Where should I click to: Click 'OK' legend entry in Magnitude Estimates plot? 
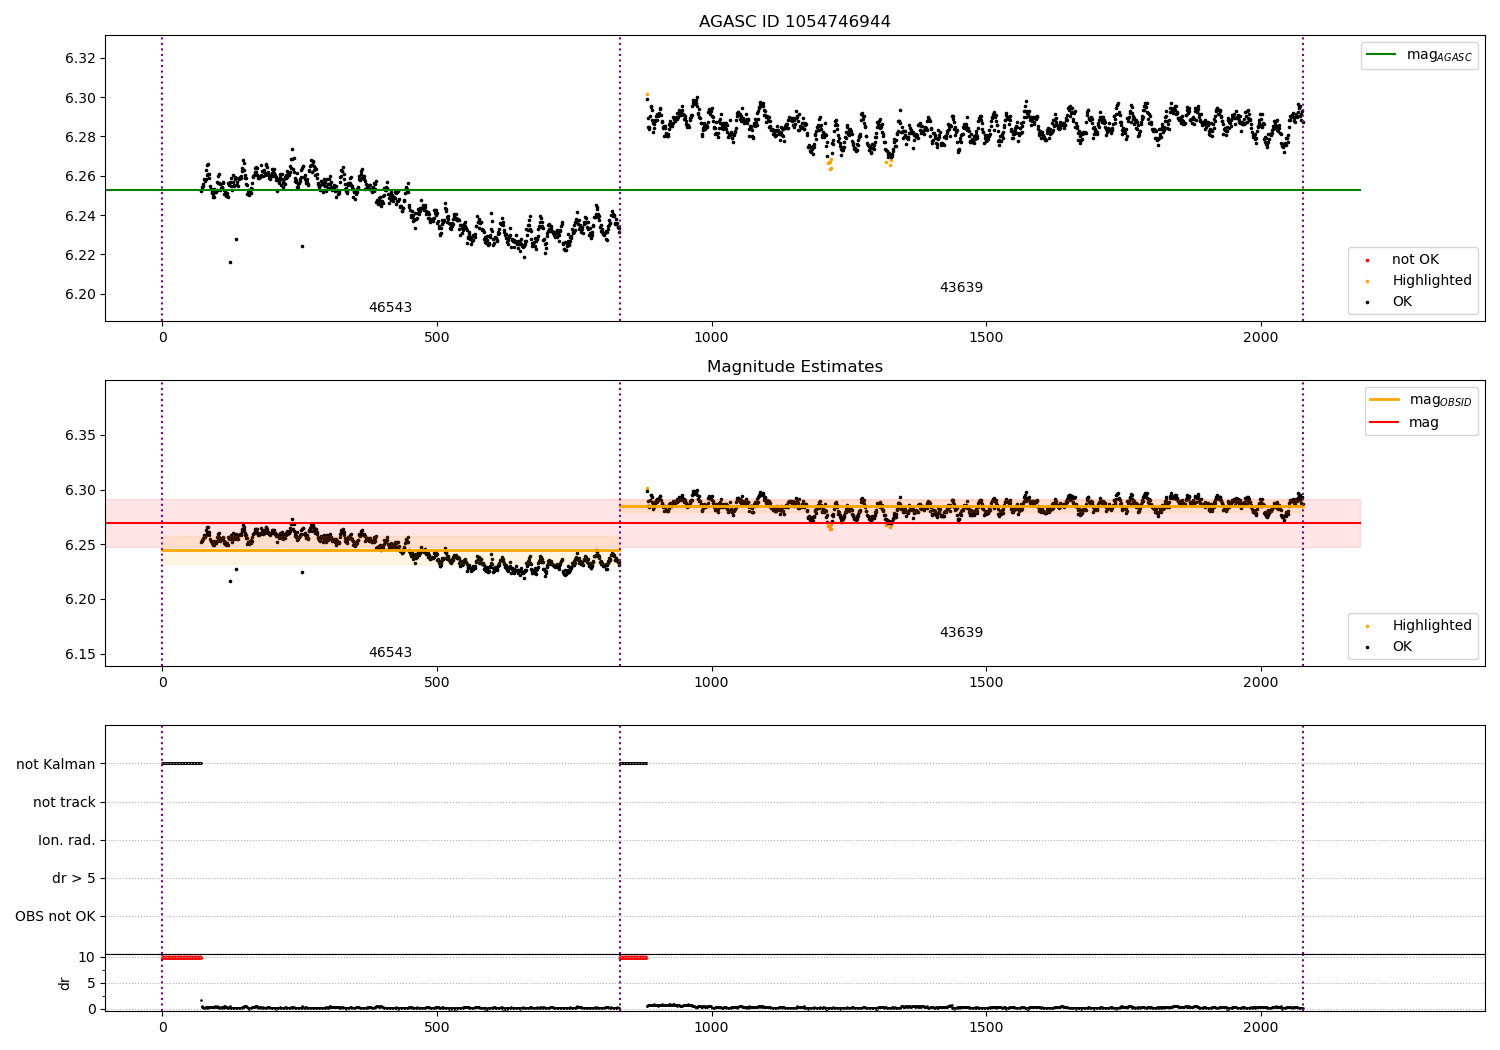1390,647
